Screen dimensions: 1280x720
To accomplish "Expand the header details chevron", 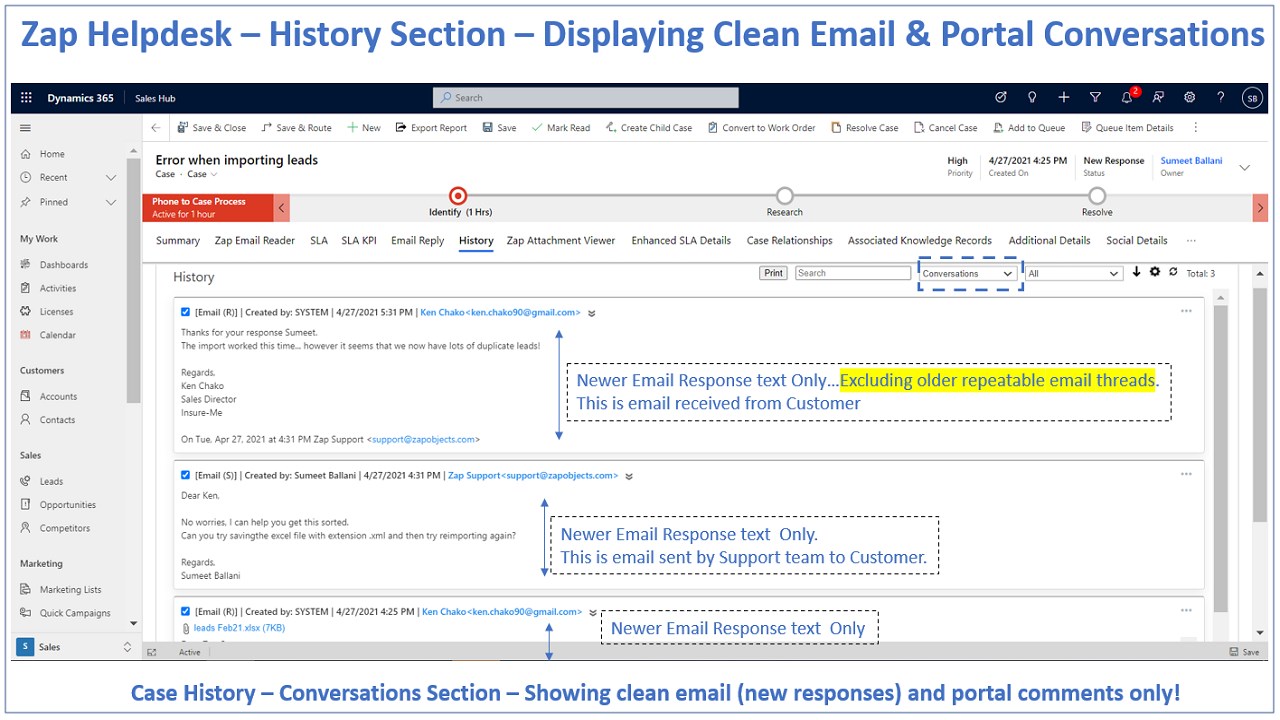I will tap(1245, 167).
